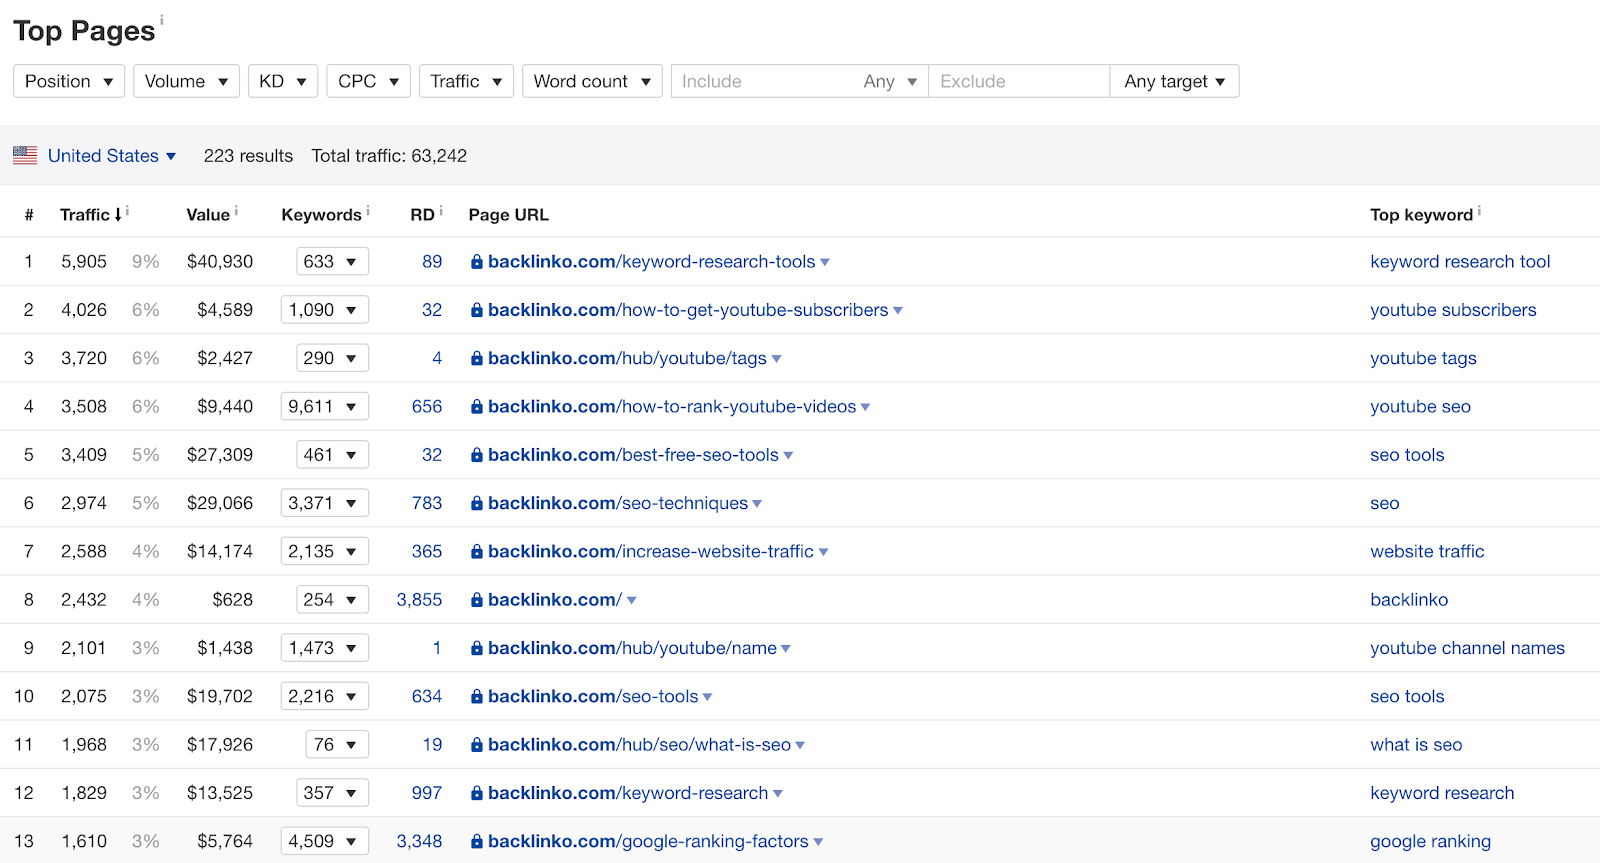This screenshot has width=1600, height=863.
Task: Expand the 2,135 keywords dropdown
Action: pyautogui.click(x=325, y=552)
